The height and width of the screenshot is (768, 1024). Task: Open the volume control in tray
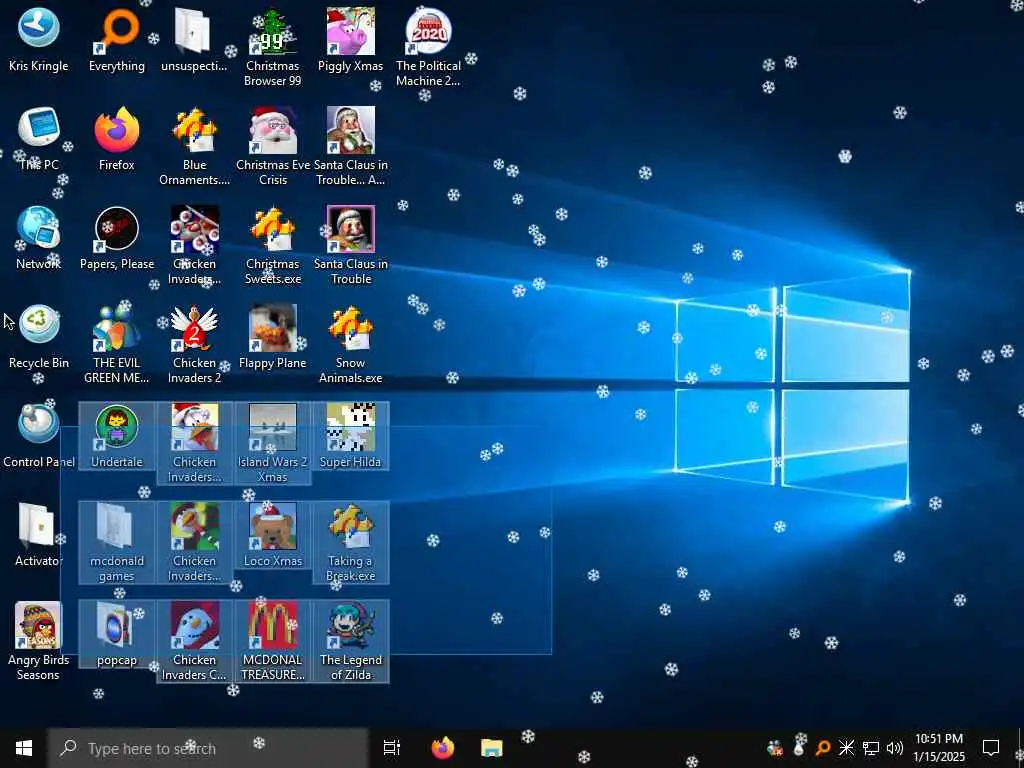tap(895, 748)
